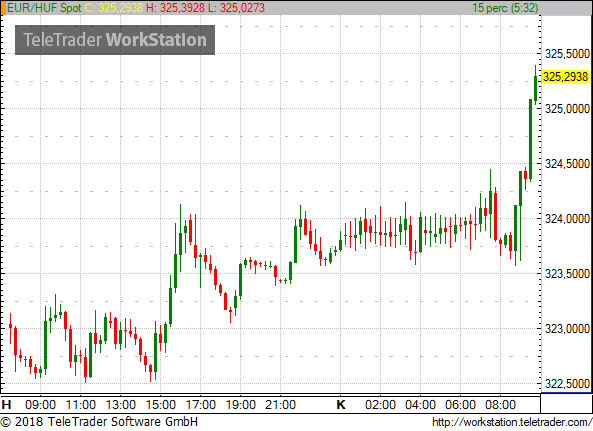
Task: Select the K day marker on axis
Action: pos(341,405)
